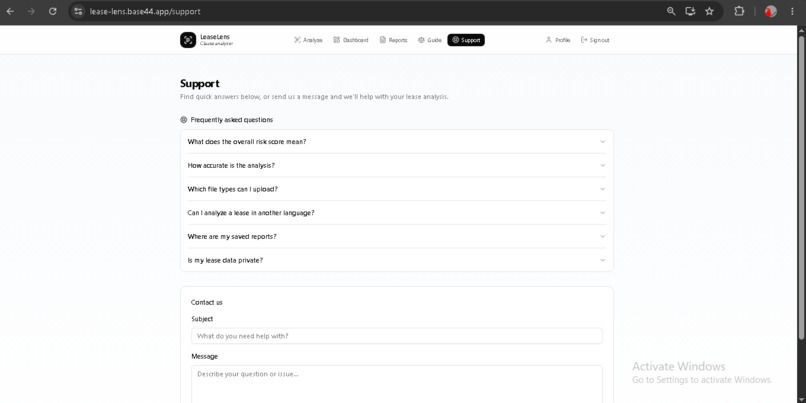Open the Analyze tab
Screen dimensions: 806x403
pos(308,40)
